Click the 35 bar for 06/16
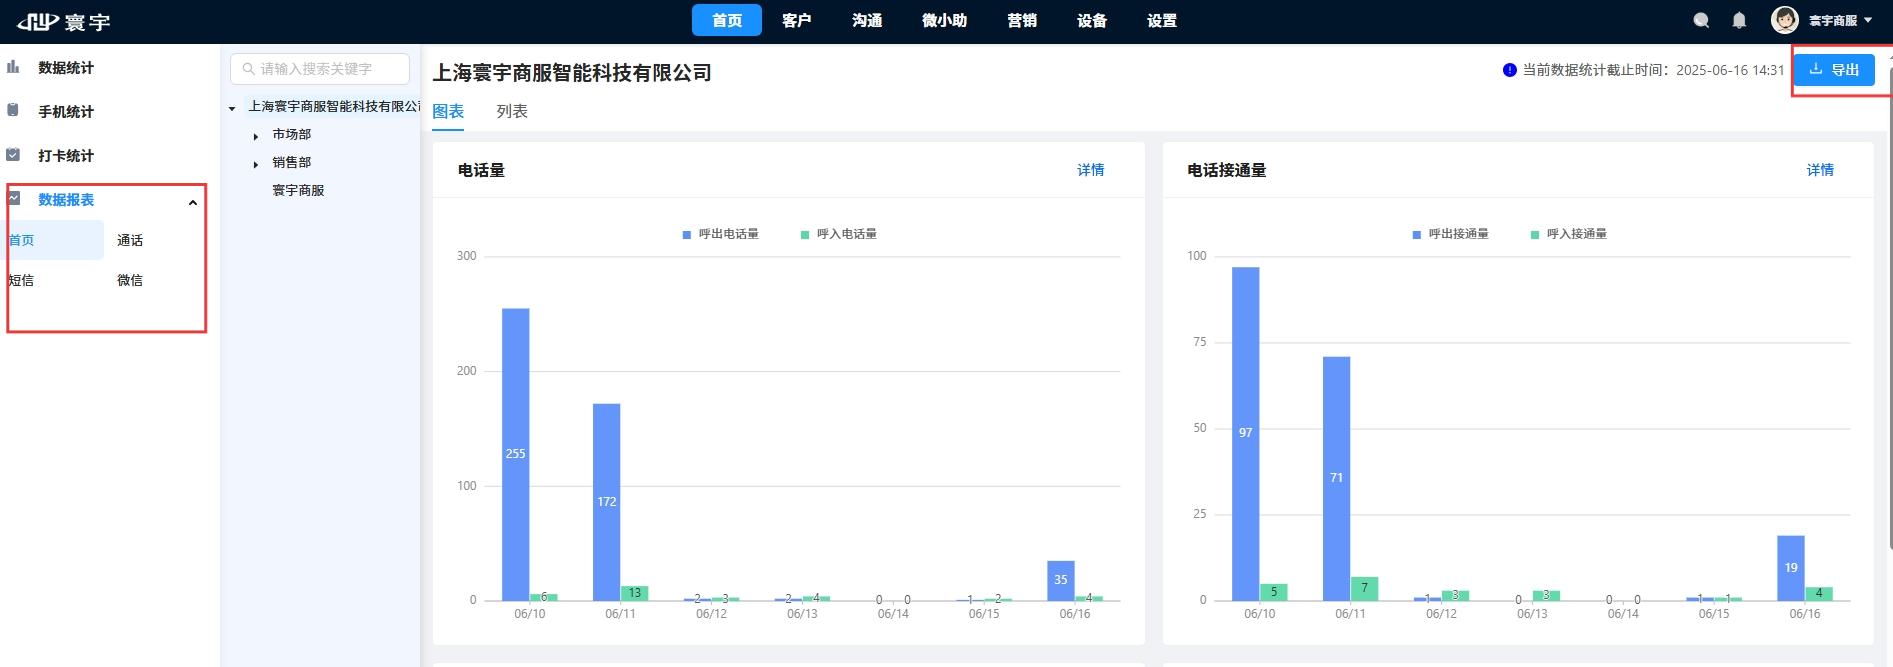Screen dimensions: 1893x667 coord(1060,580)
